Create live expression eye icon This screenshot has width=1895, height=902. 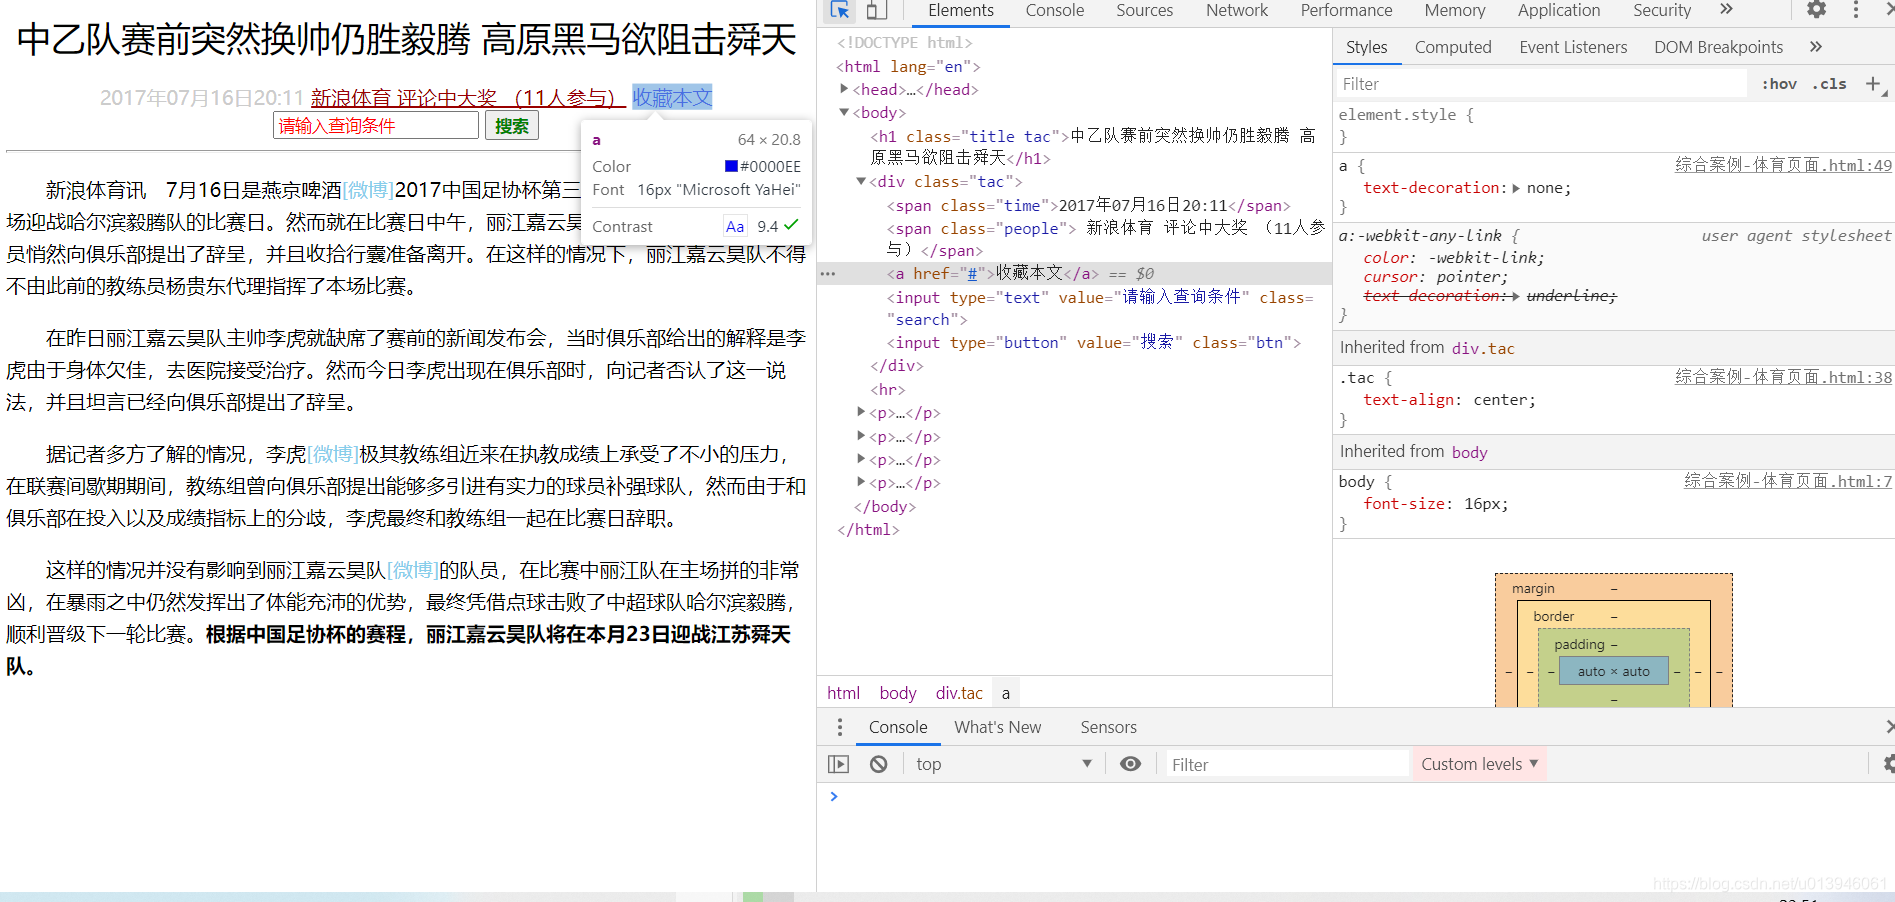tap(1130, 764)
